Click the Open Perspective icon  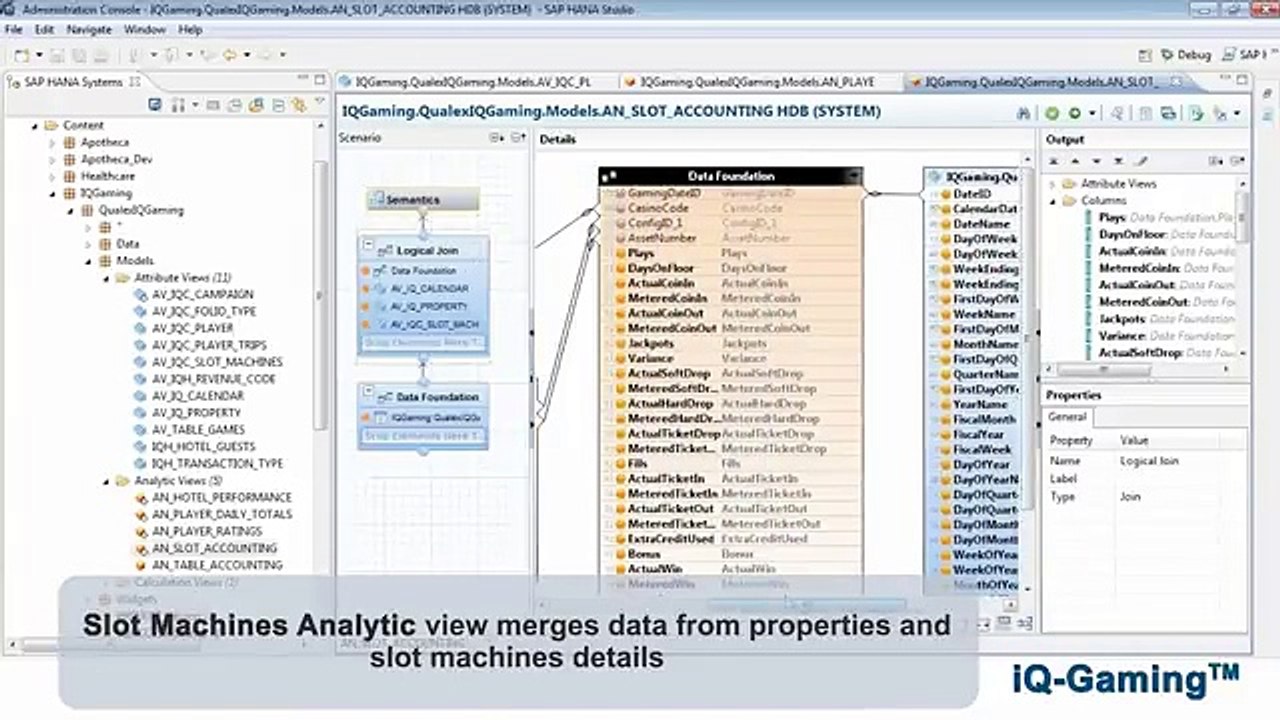pos(1146,55)
